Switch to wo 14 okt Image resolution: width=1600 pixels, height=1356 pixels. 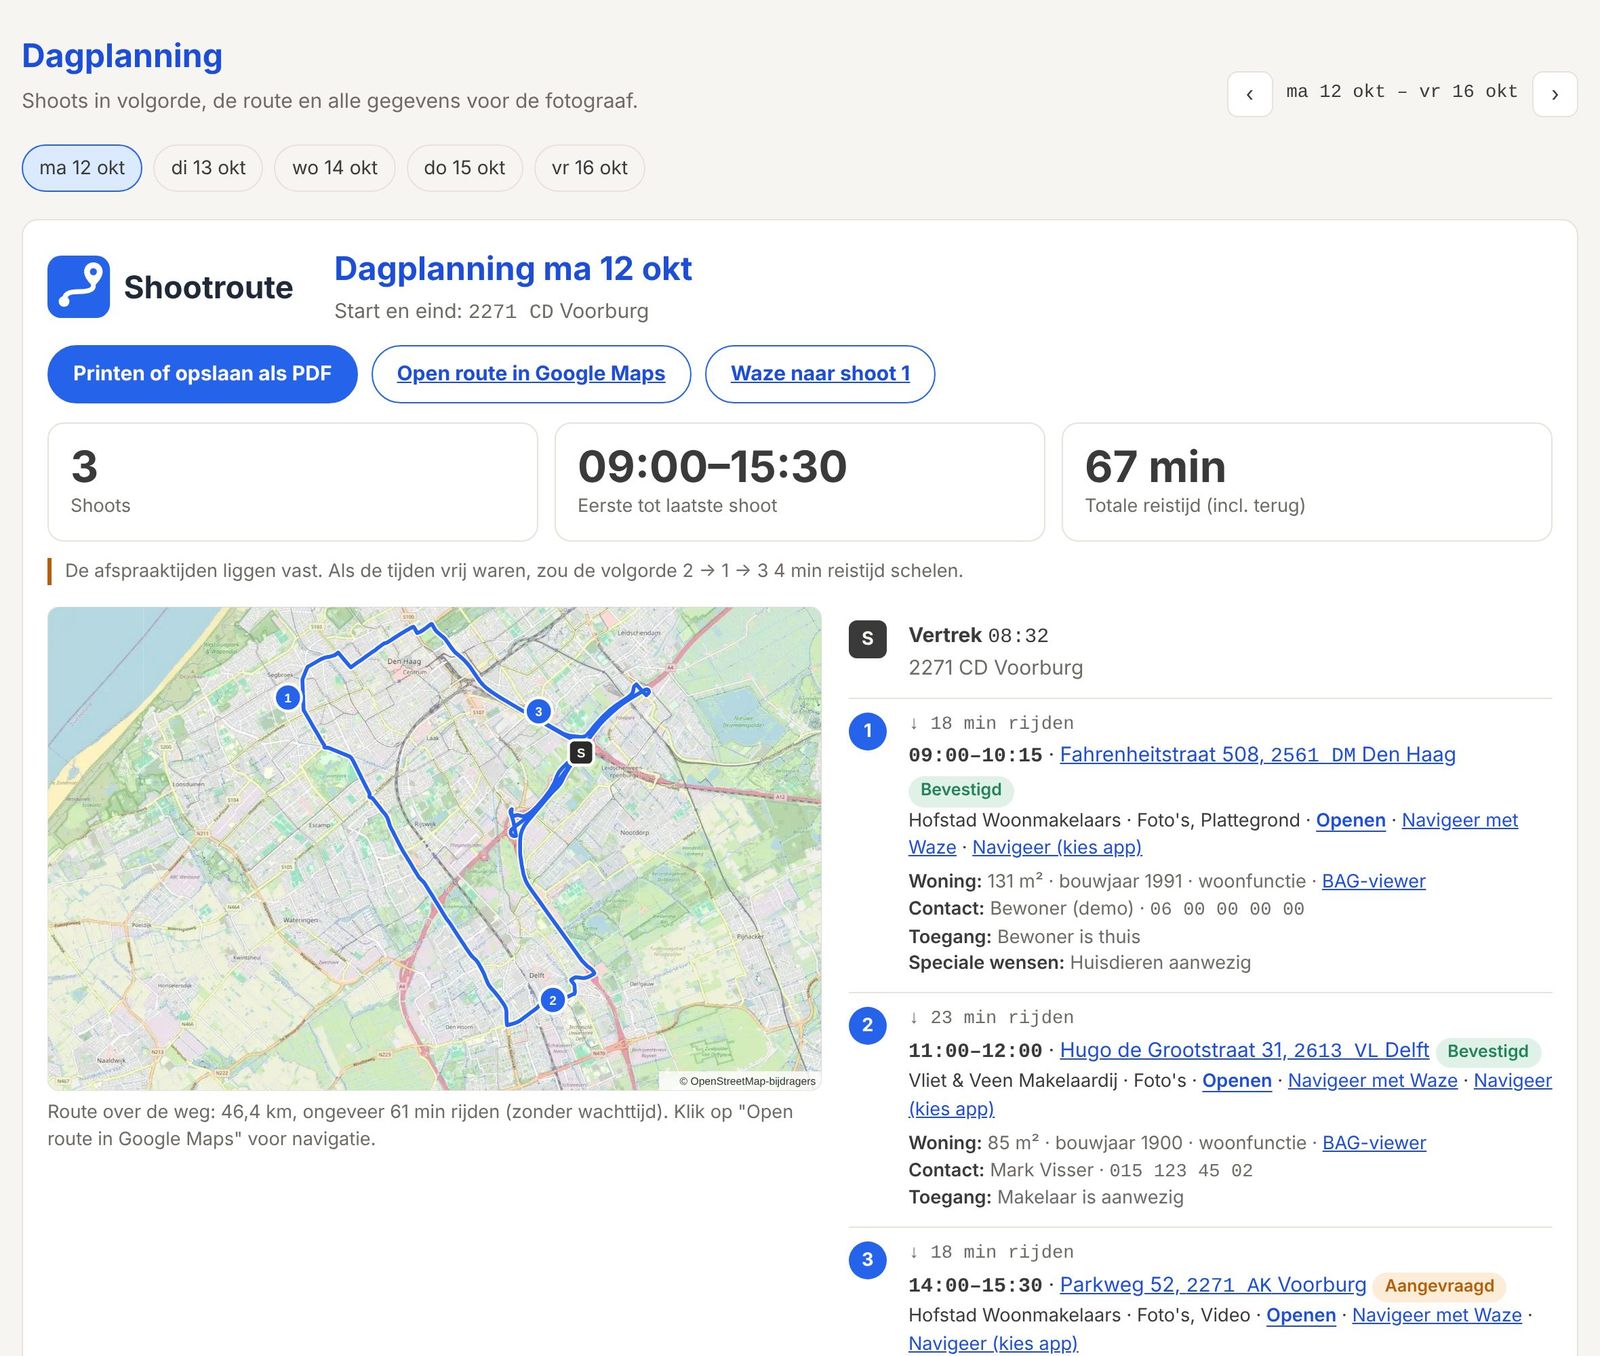click(335, 168)
